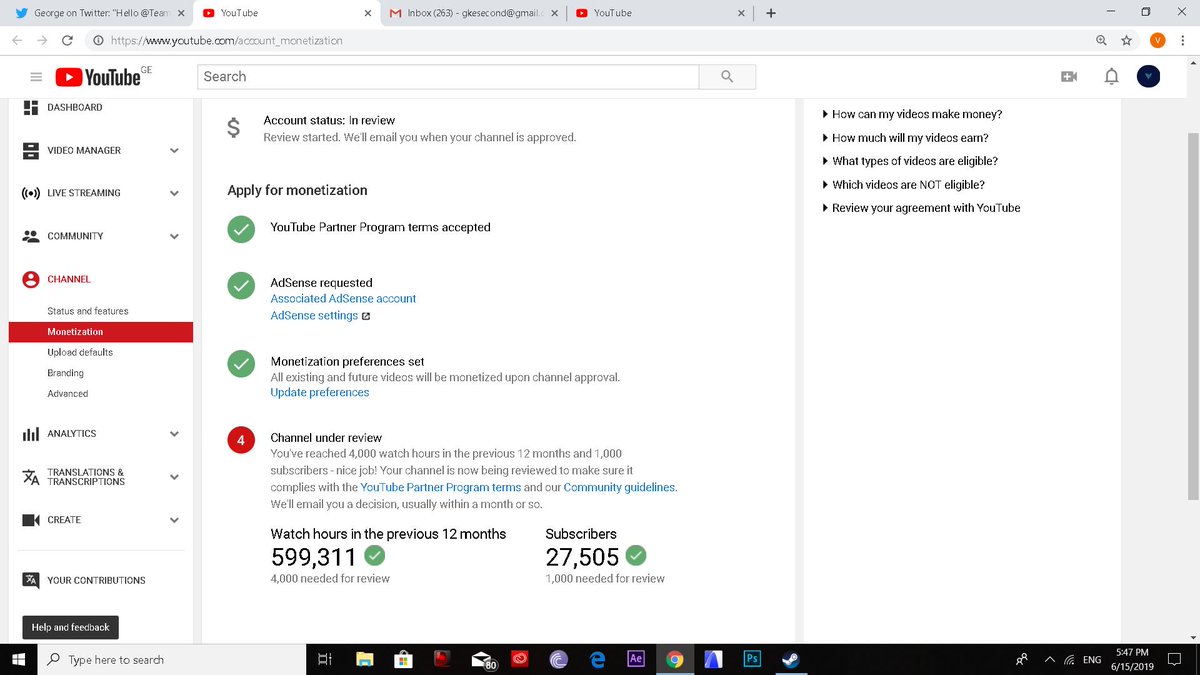Expand the Translations & Transcriptions chevron
This screenshot has height=675, width=1200.
[174, 477]
